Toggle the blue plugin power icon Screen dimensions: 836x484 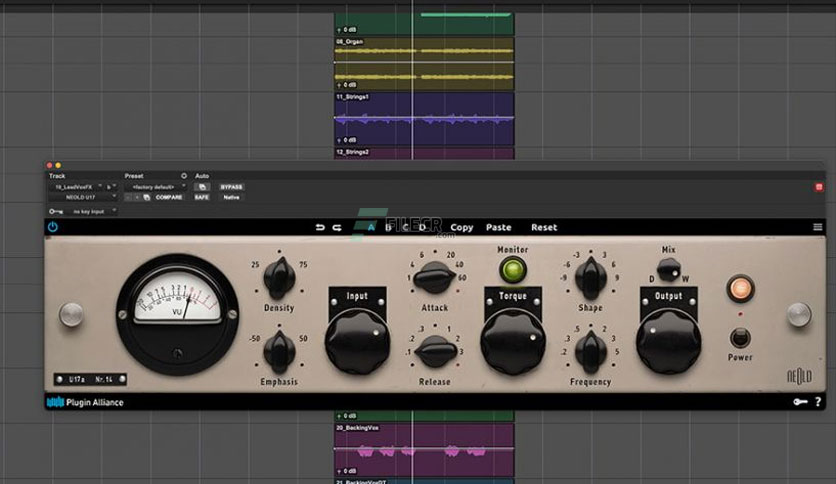point(52,227)
